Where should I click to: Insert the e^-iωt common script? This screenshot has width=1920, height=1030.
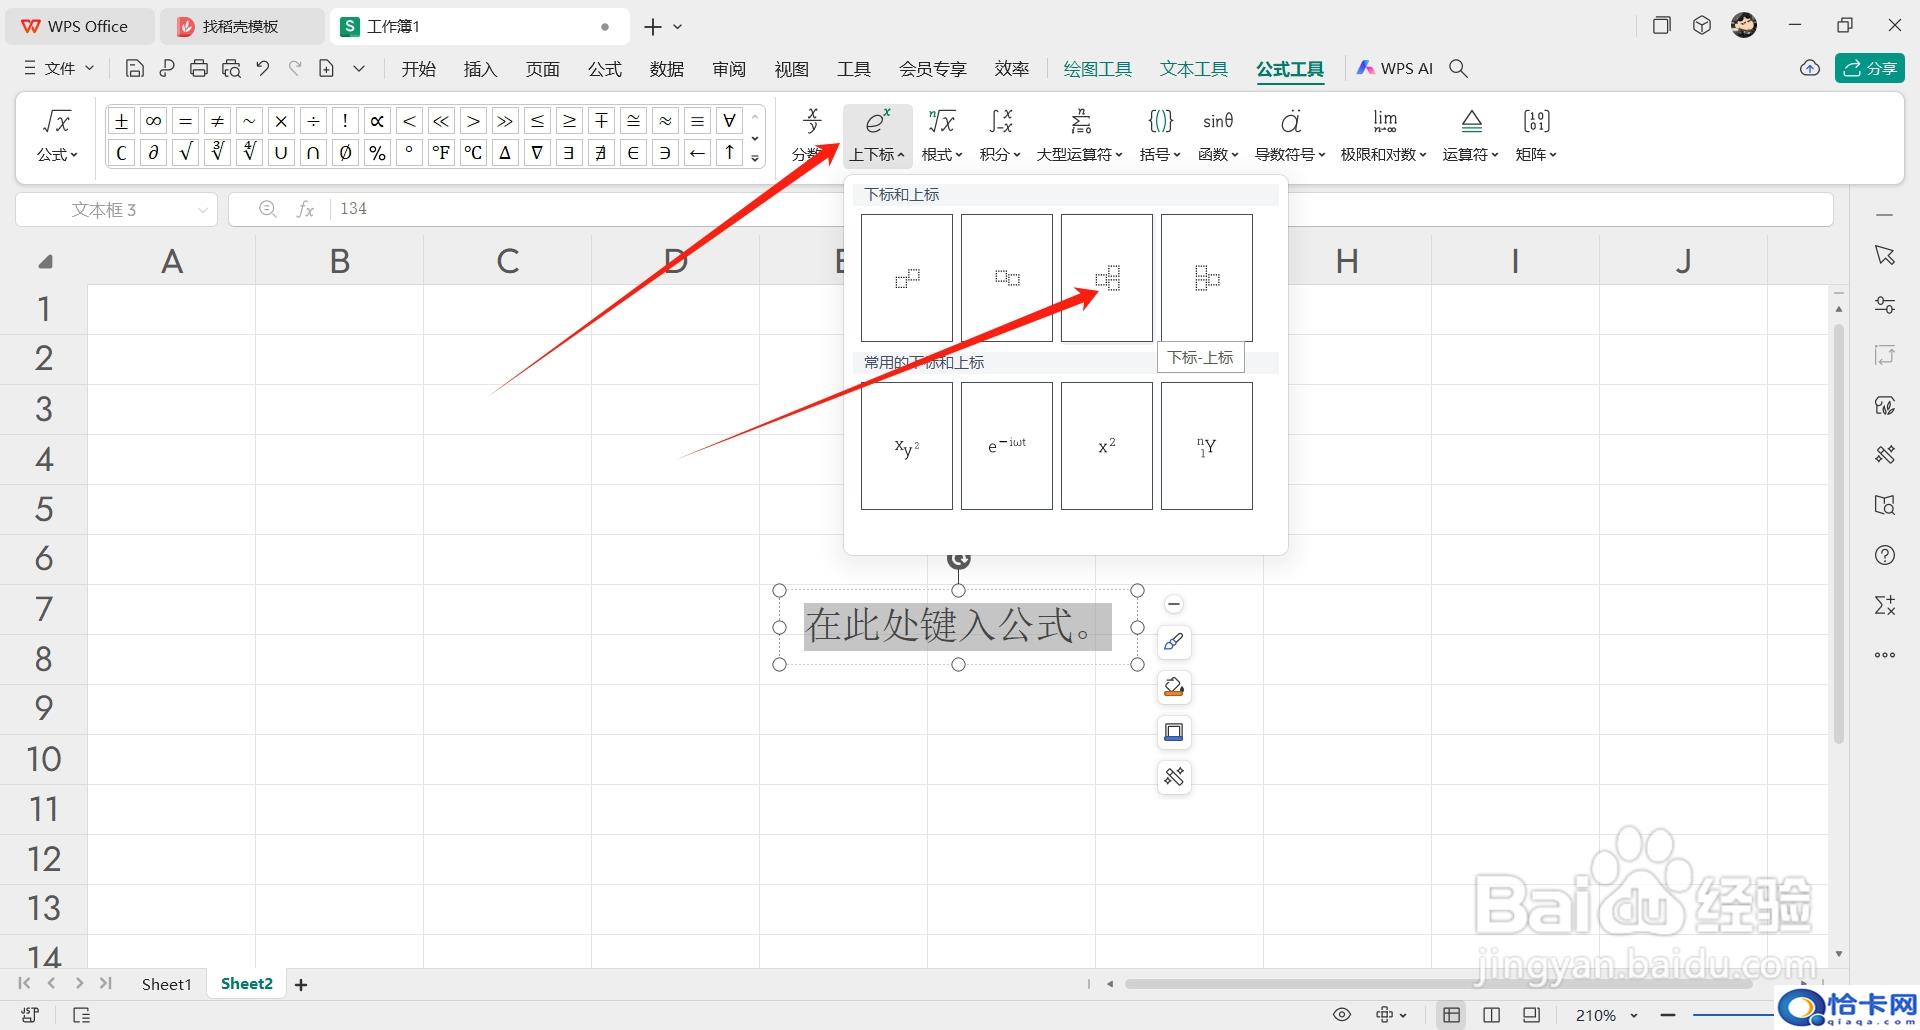(1007, 446)
